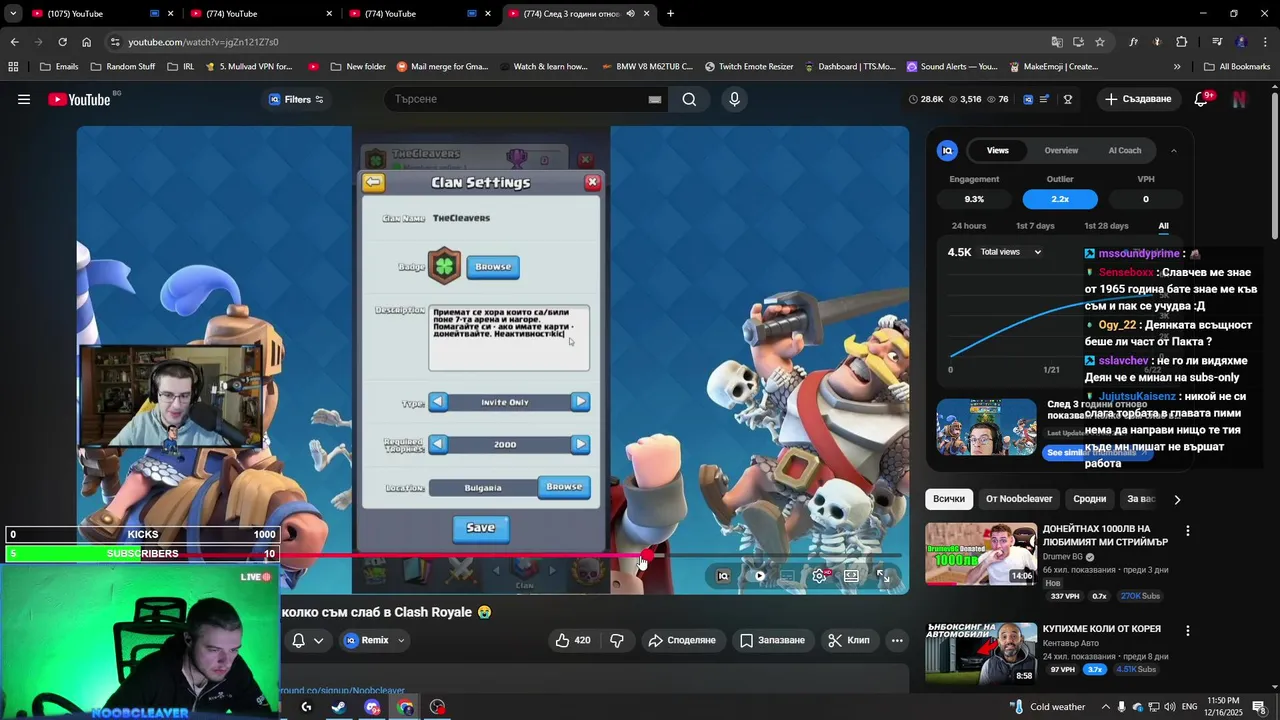The width and height of the screenshot is (1280, 720).
Task: Open Chrome media control icon
Action: tap(1217, 42)
